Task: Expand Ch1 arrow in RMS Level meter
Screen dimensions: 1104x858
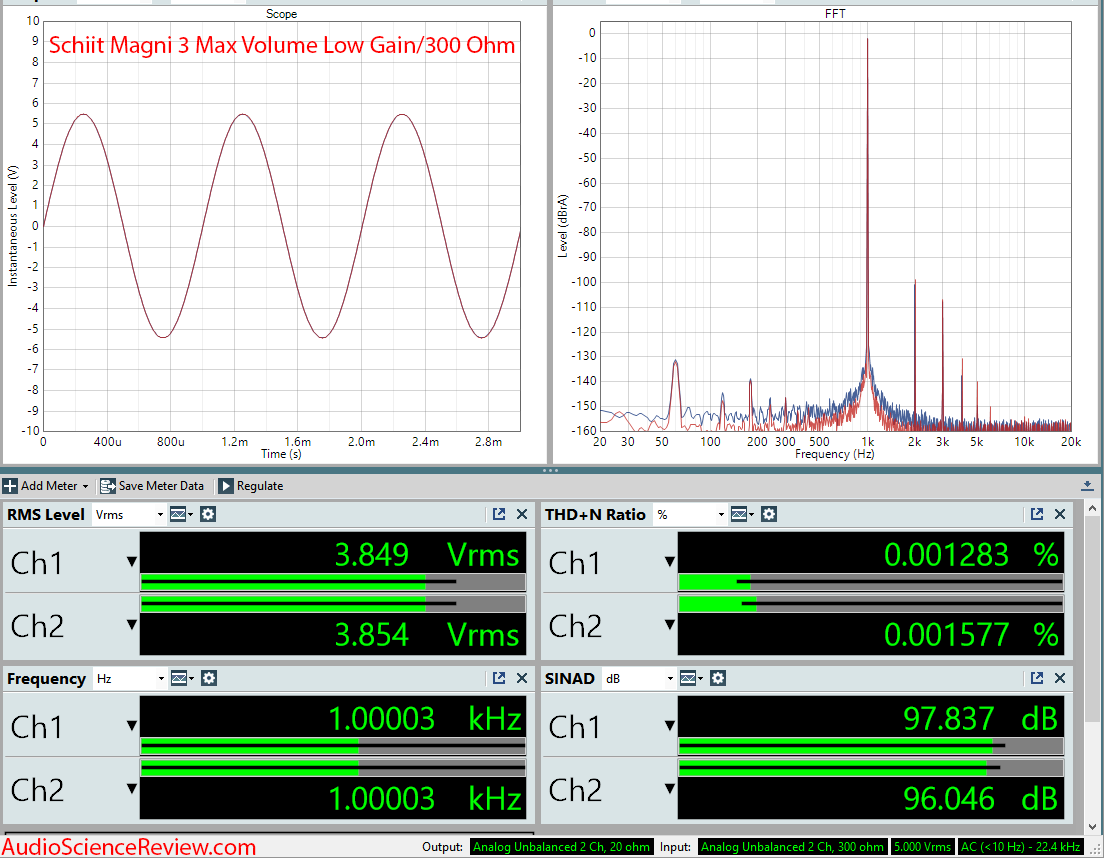Action: [x=132, y=562]
